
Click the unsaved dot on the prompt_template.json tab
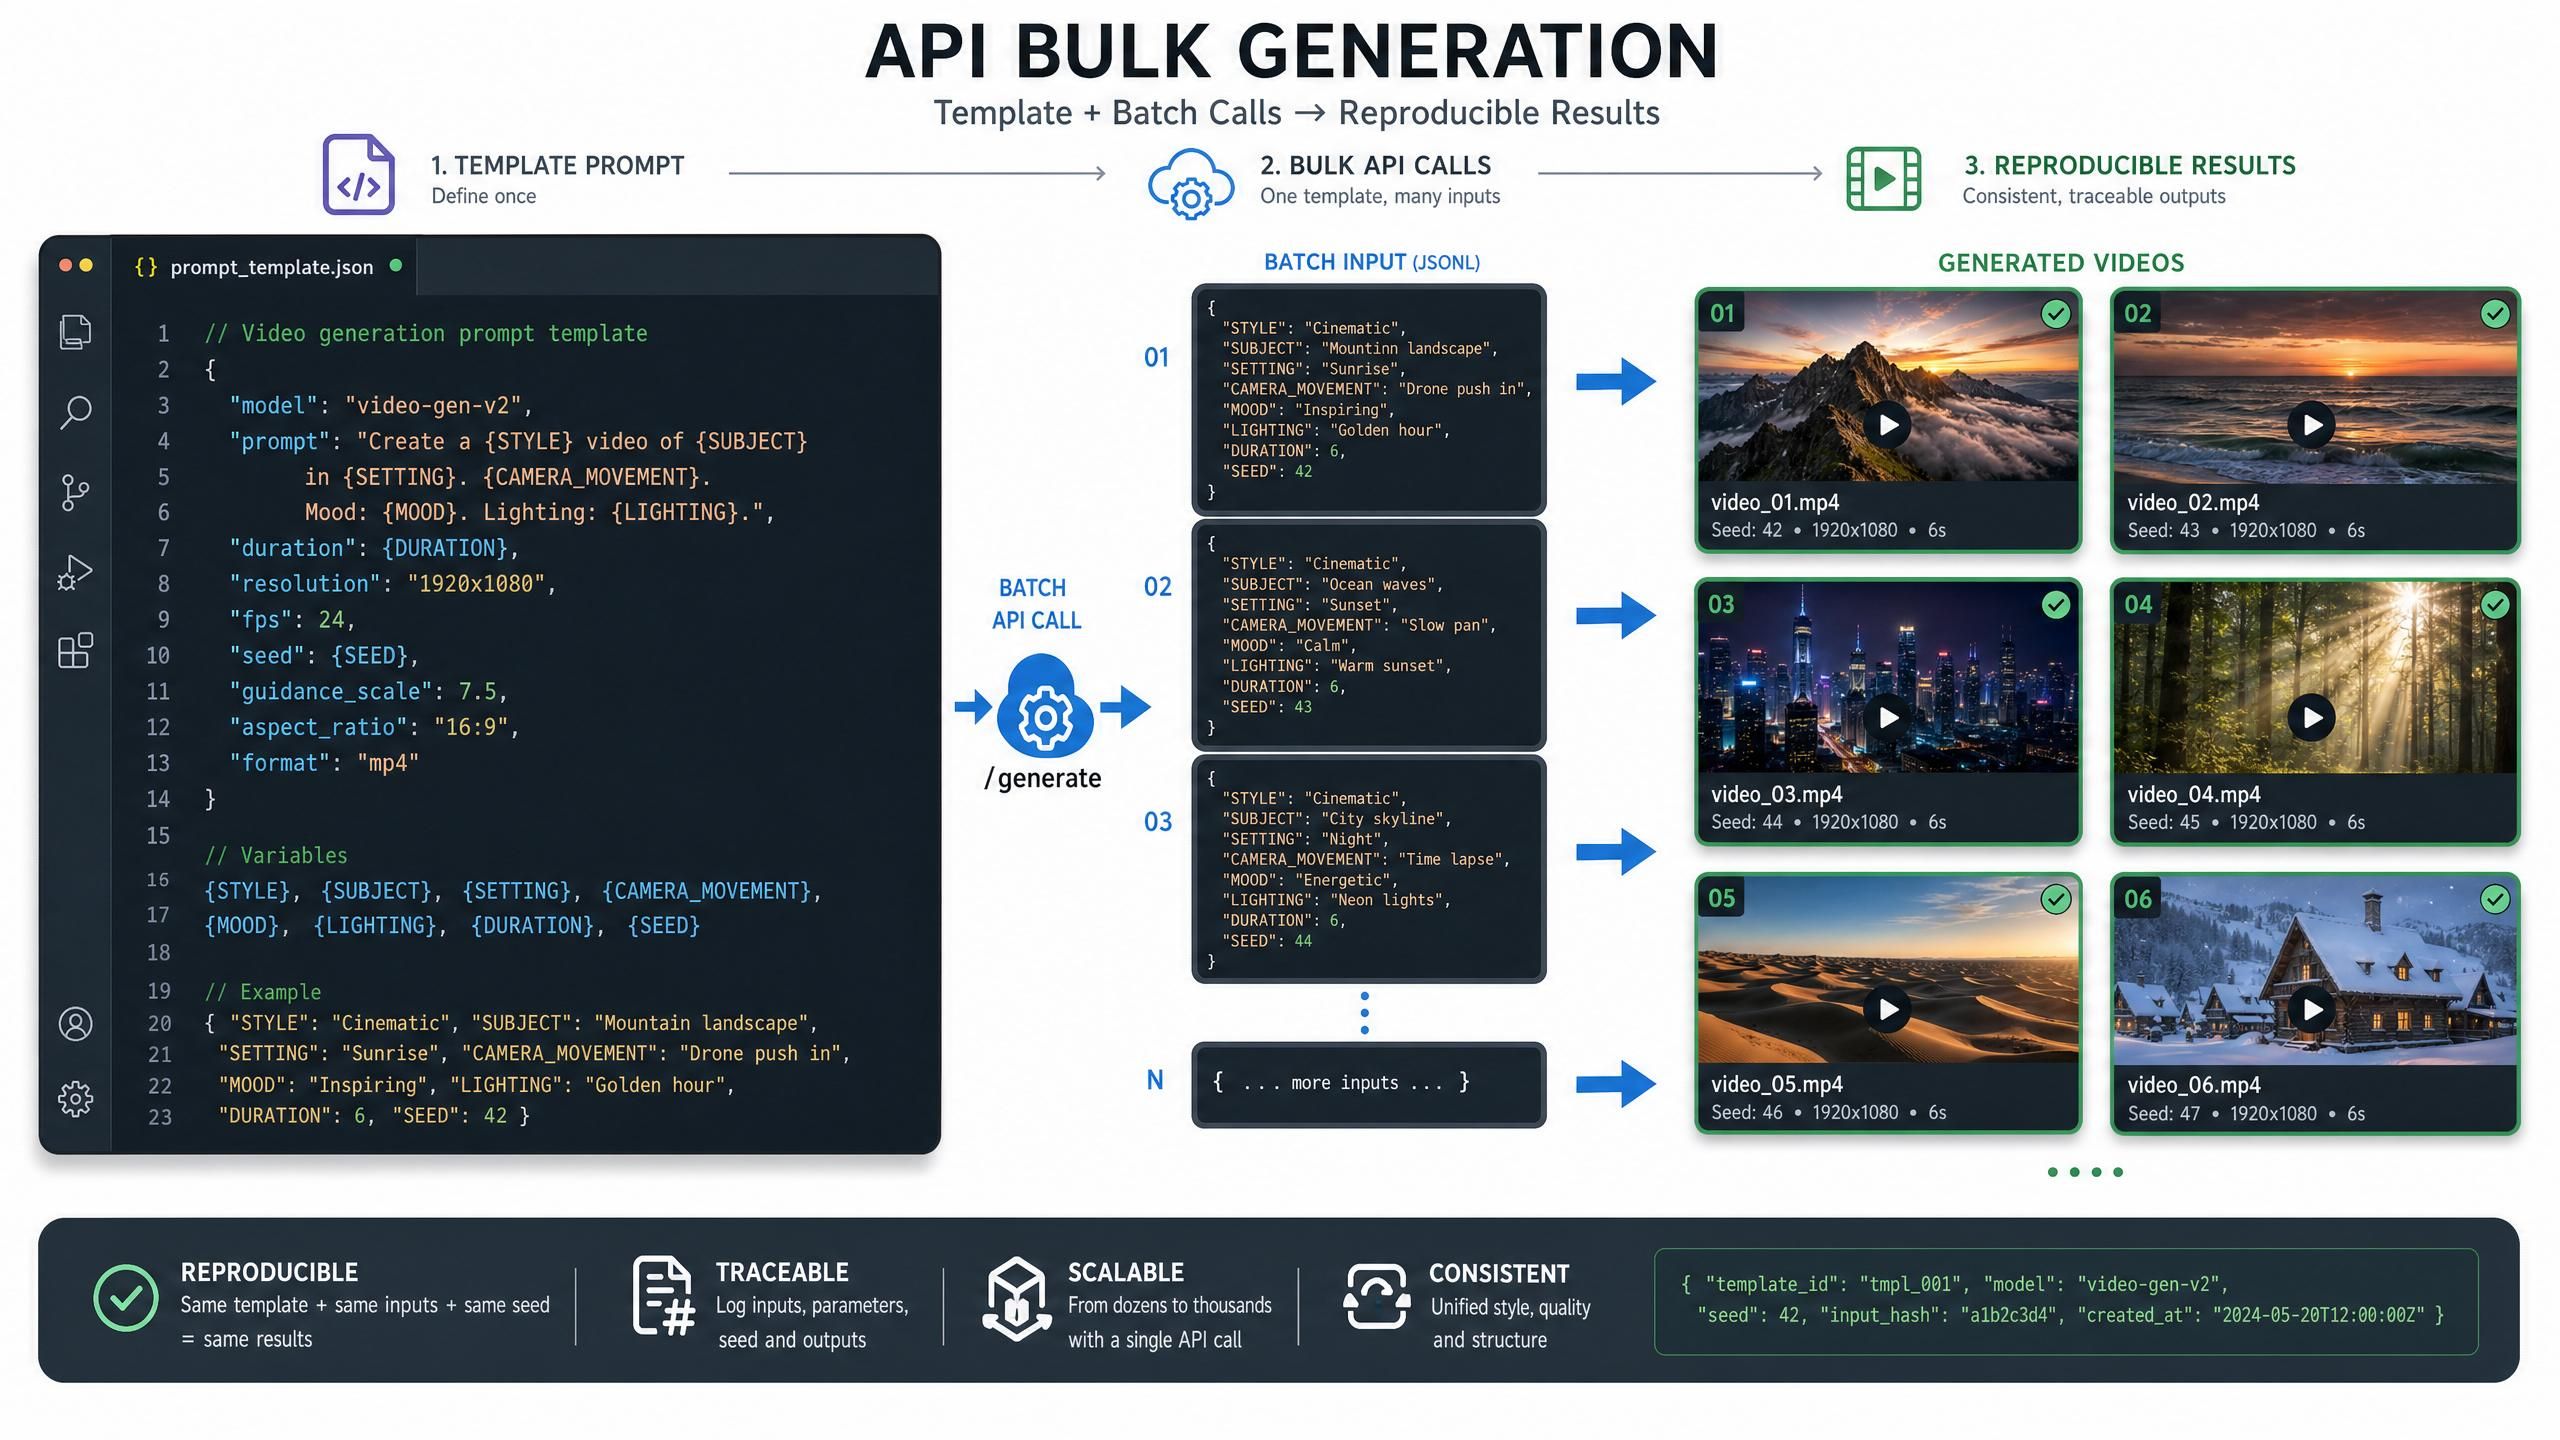pyautogui.click(x=396, y=265)
